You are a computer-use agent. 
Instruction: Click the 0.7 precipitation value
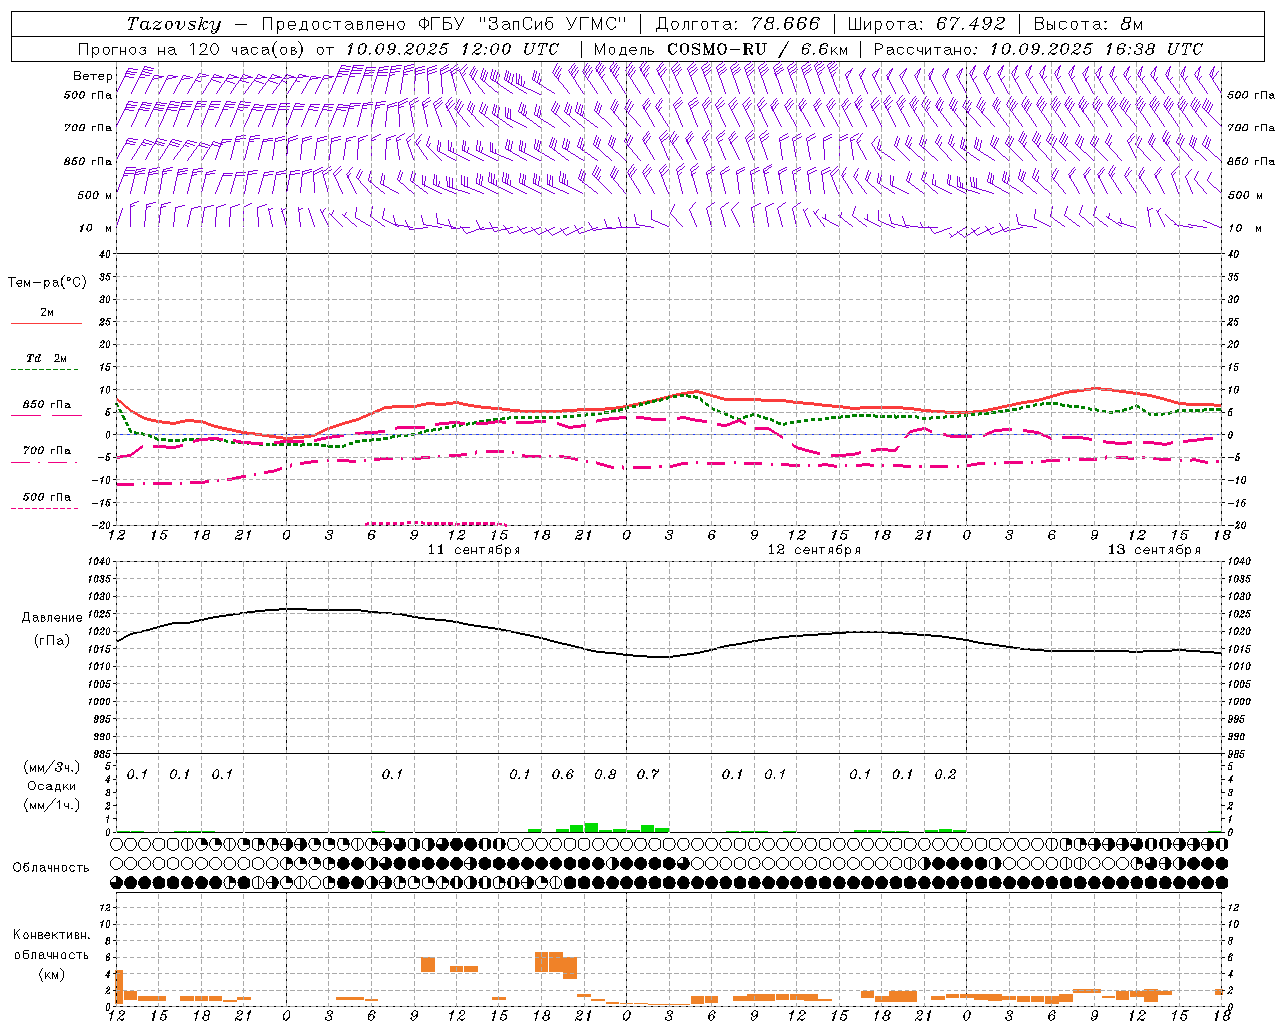coord(648,774)
